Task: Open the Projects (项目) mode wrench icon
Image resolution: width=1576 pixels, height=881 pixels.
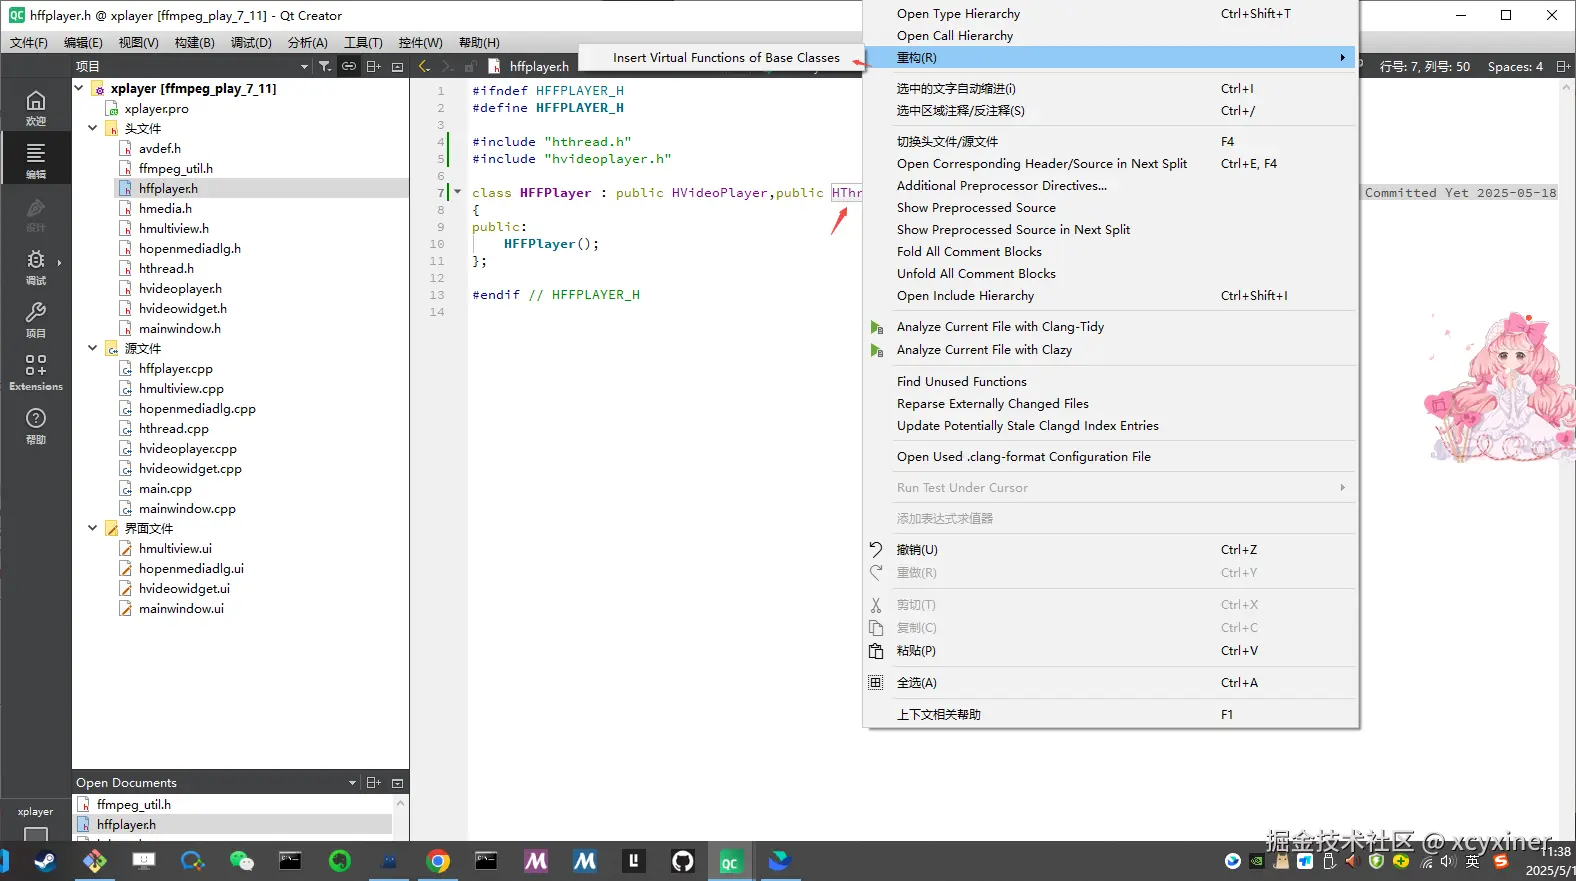Action: [x=36, y=319]
